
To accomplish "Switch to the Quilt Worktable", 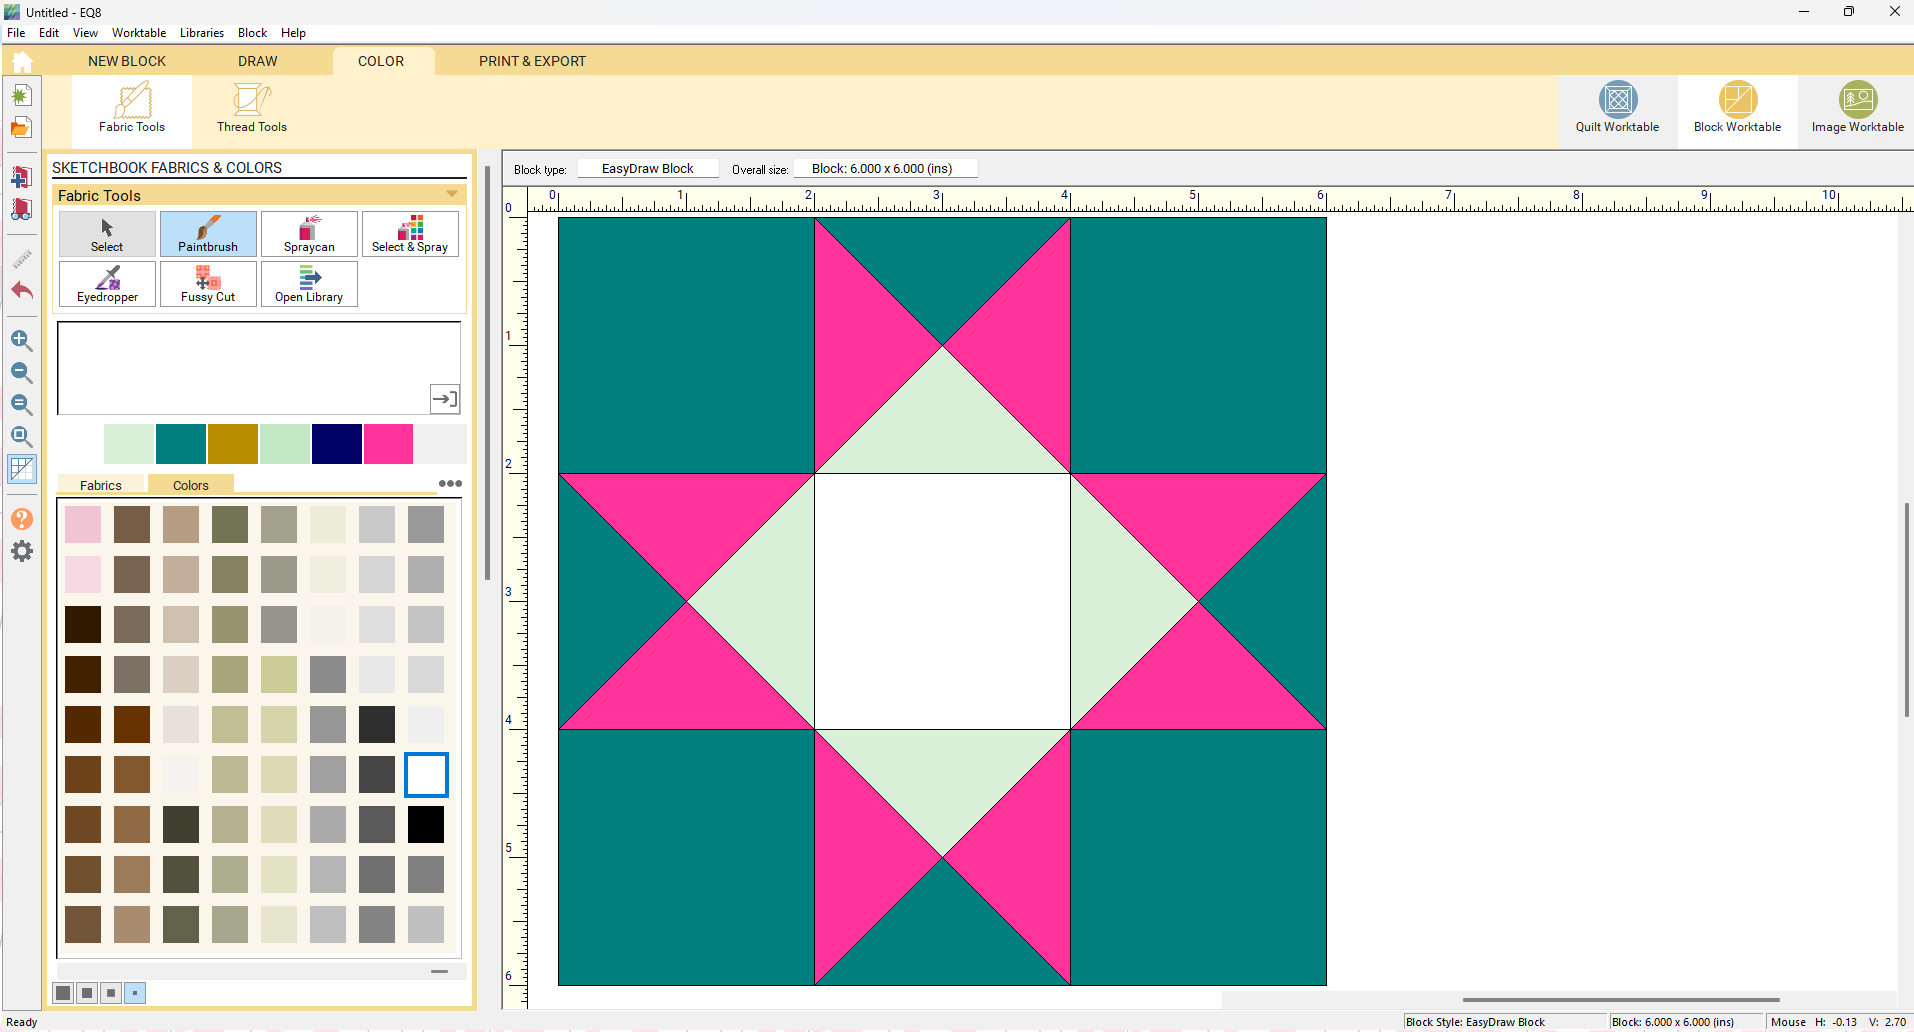I will [1616, 110].
